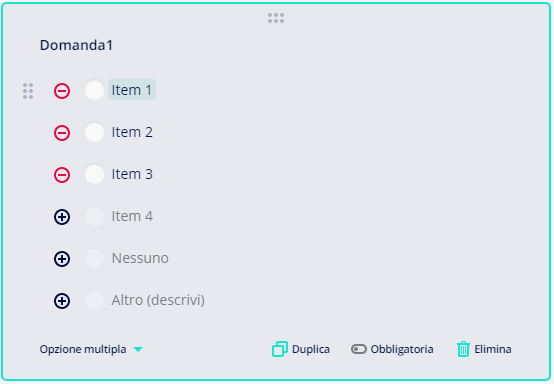Remove Item 1 with red minus icon
The height and width of the screenshot is (384, 554).
click(x=62, y=91)
